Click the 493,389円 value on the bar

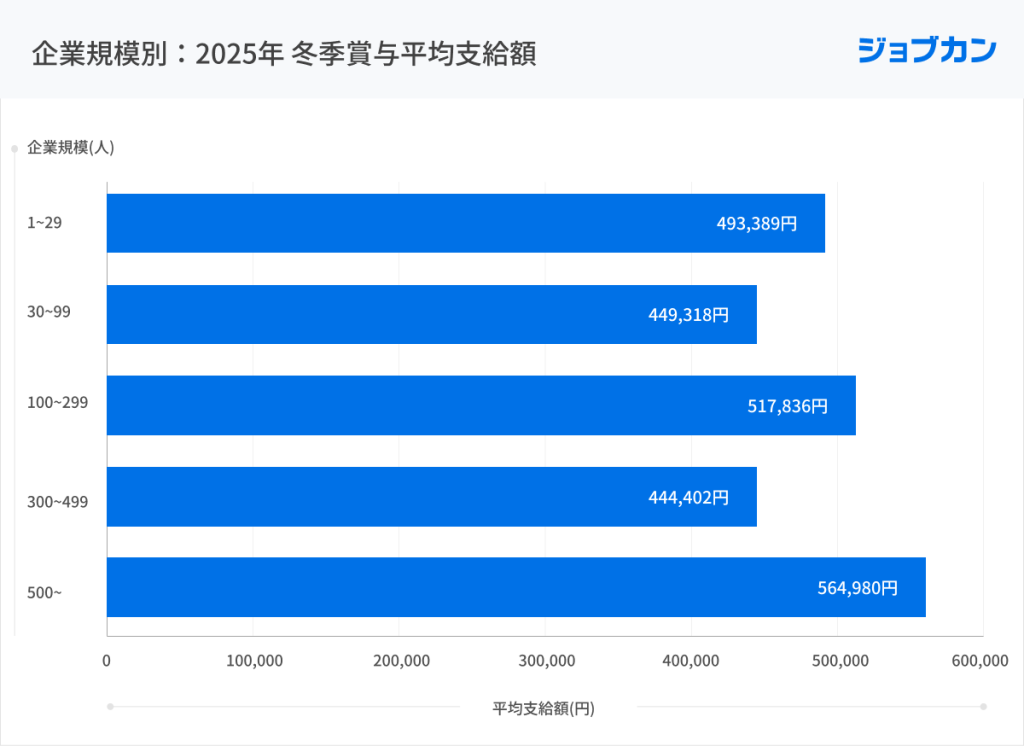point(757,224)
